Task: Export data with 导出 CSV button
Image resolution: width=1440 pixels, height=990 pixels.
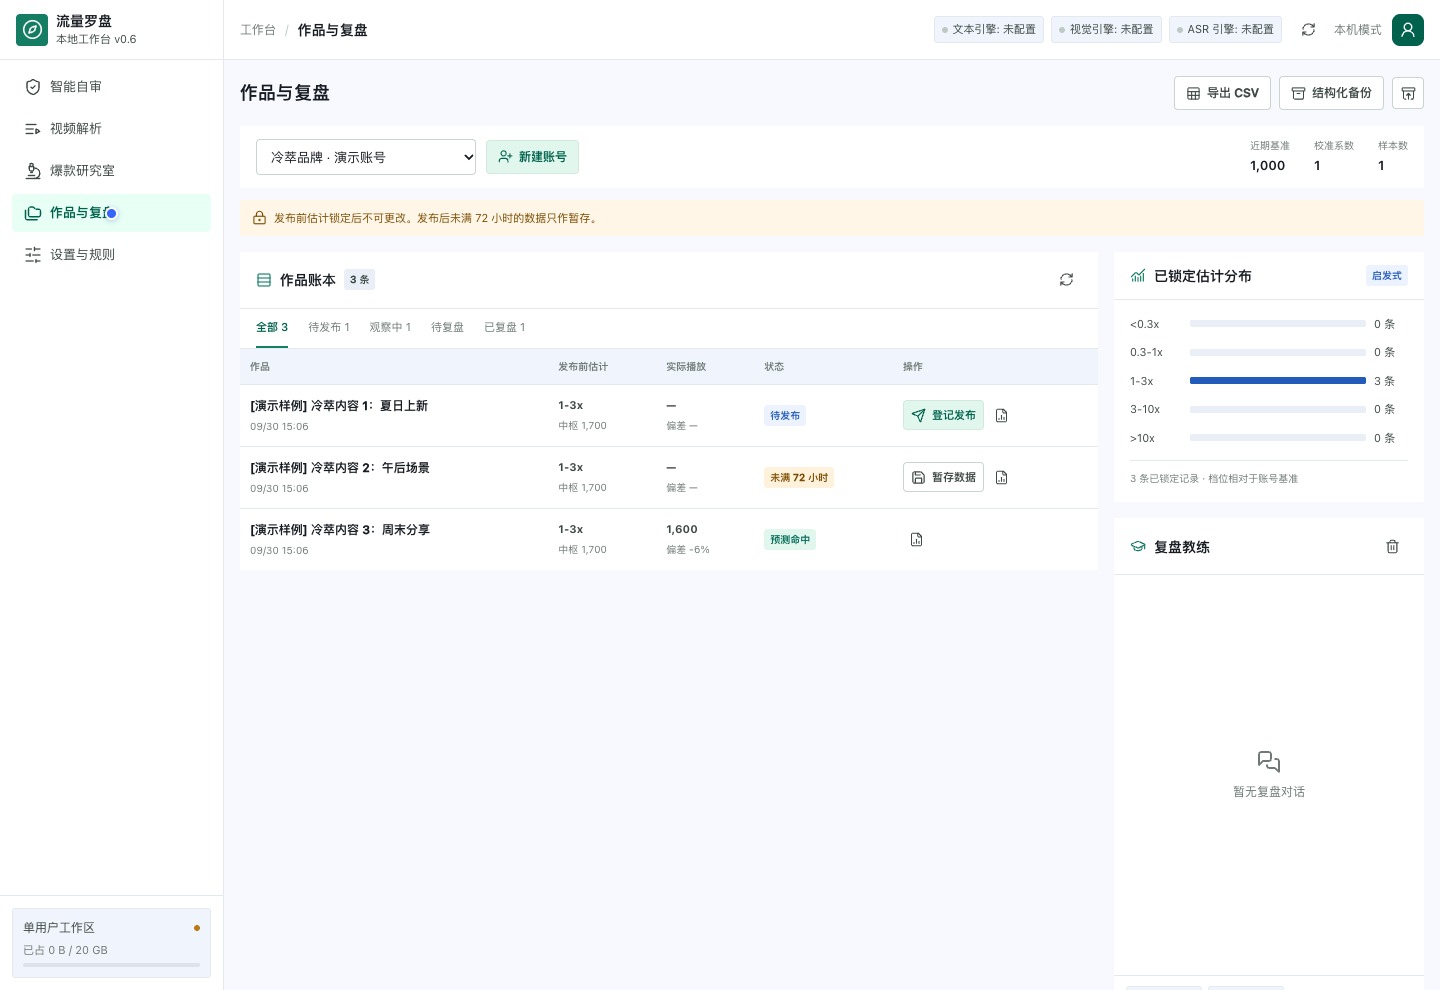Action: click(x=1223, y=93)
